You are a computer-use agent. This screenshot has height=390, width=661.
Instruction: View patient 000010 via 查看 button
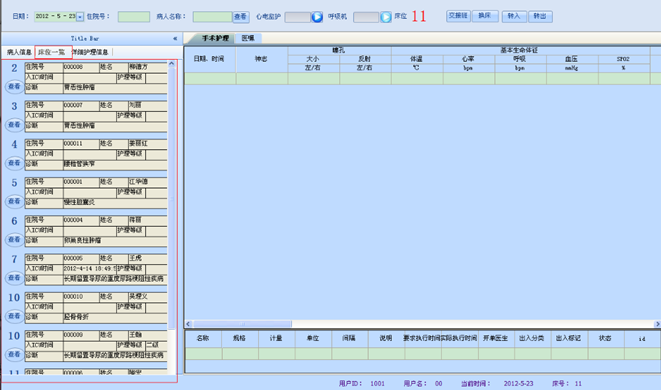pos(14,316)
